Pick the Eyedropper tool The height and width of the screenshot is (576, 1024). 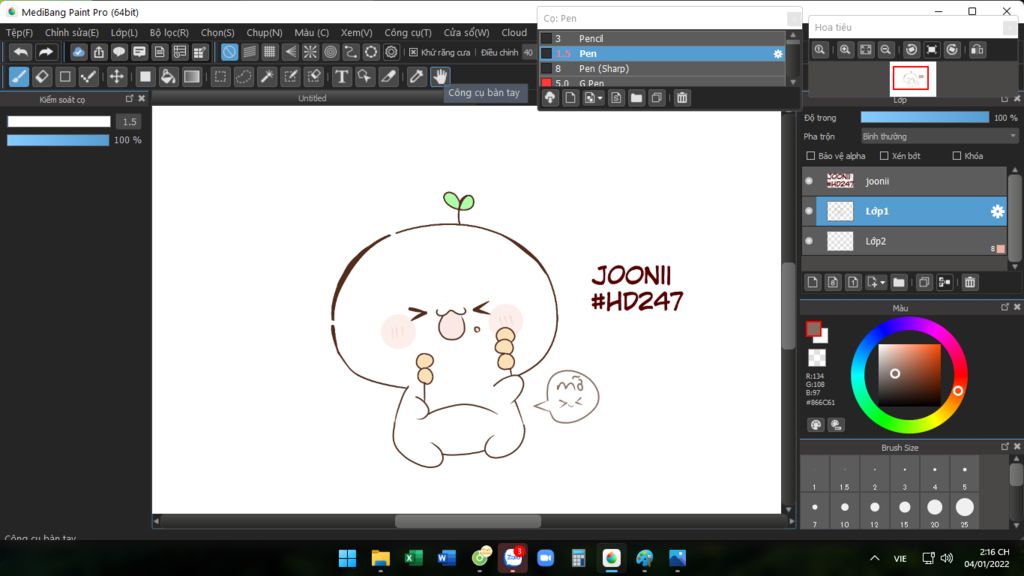pos(416,76)
